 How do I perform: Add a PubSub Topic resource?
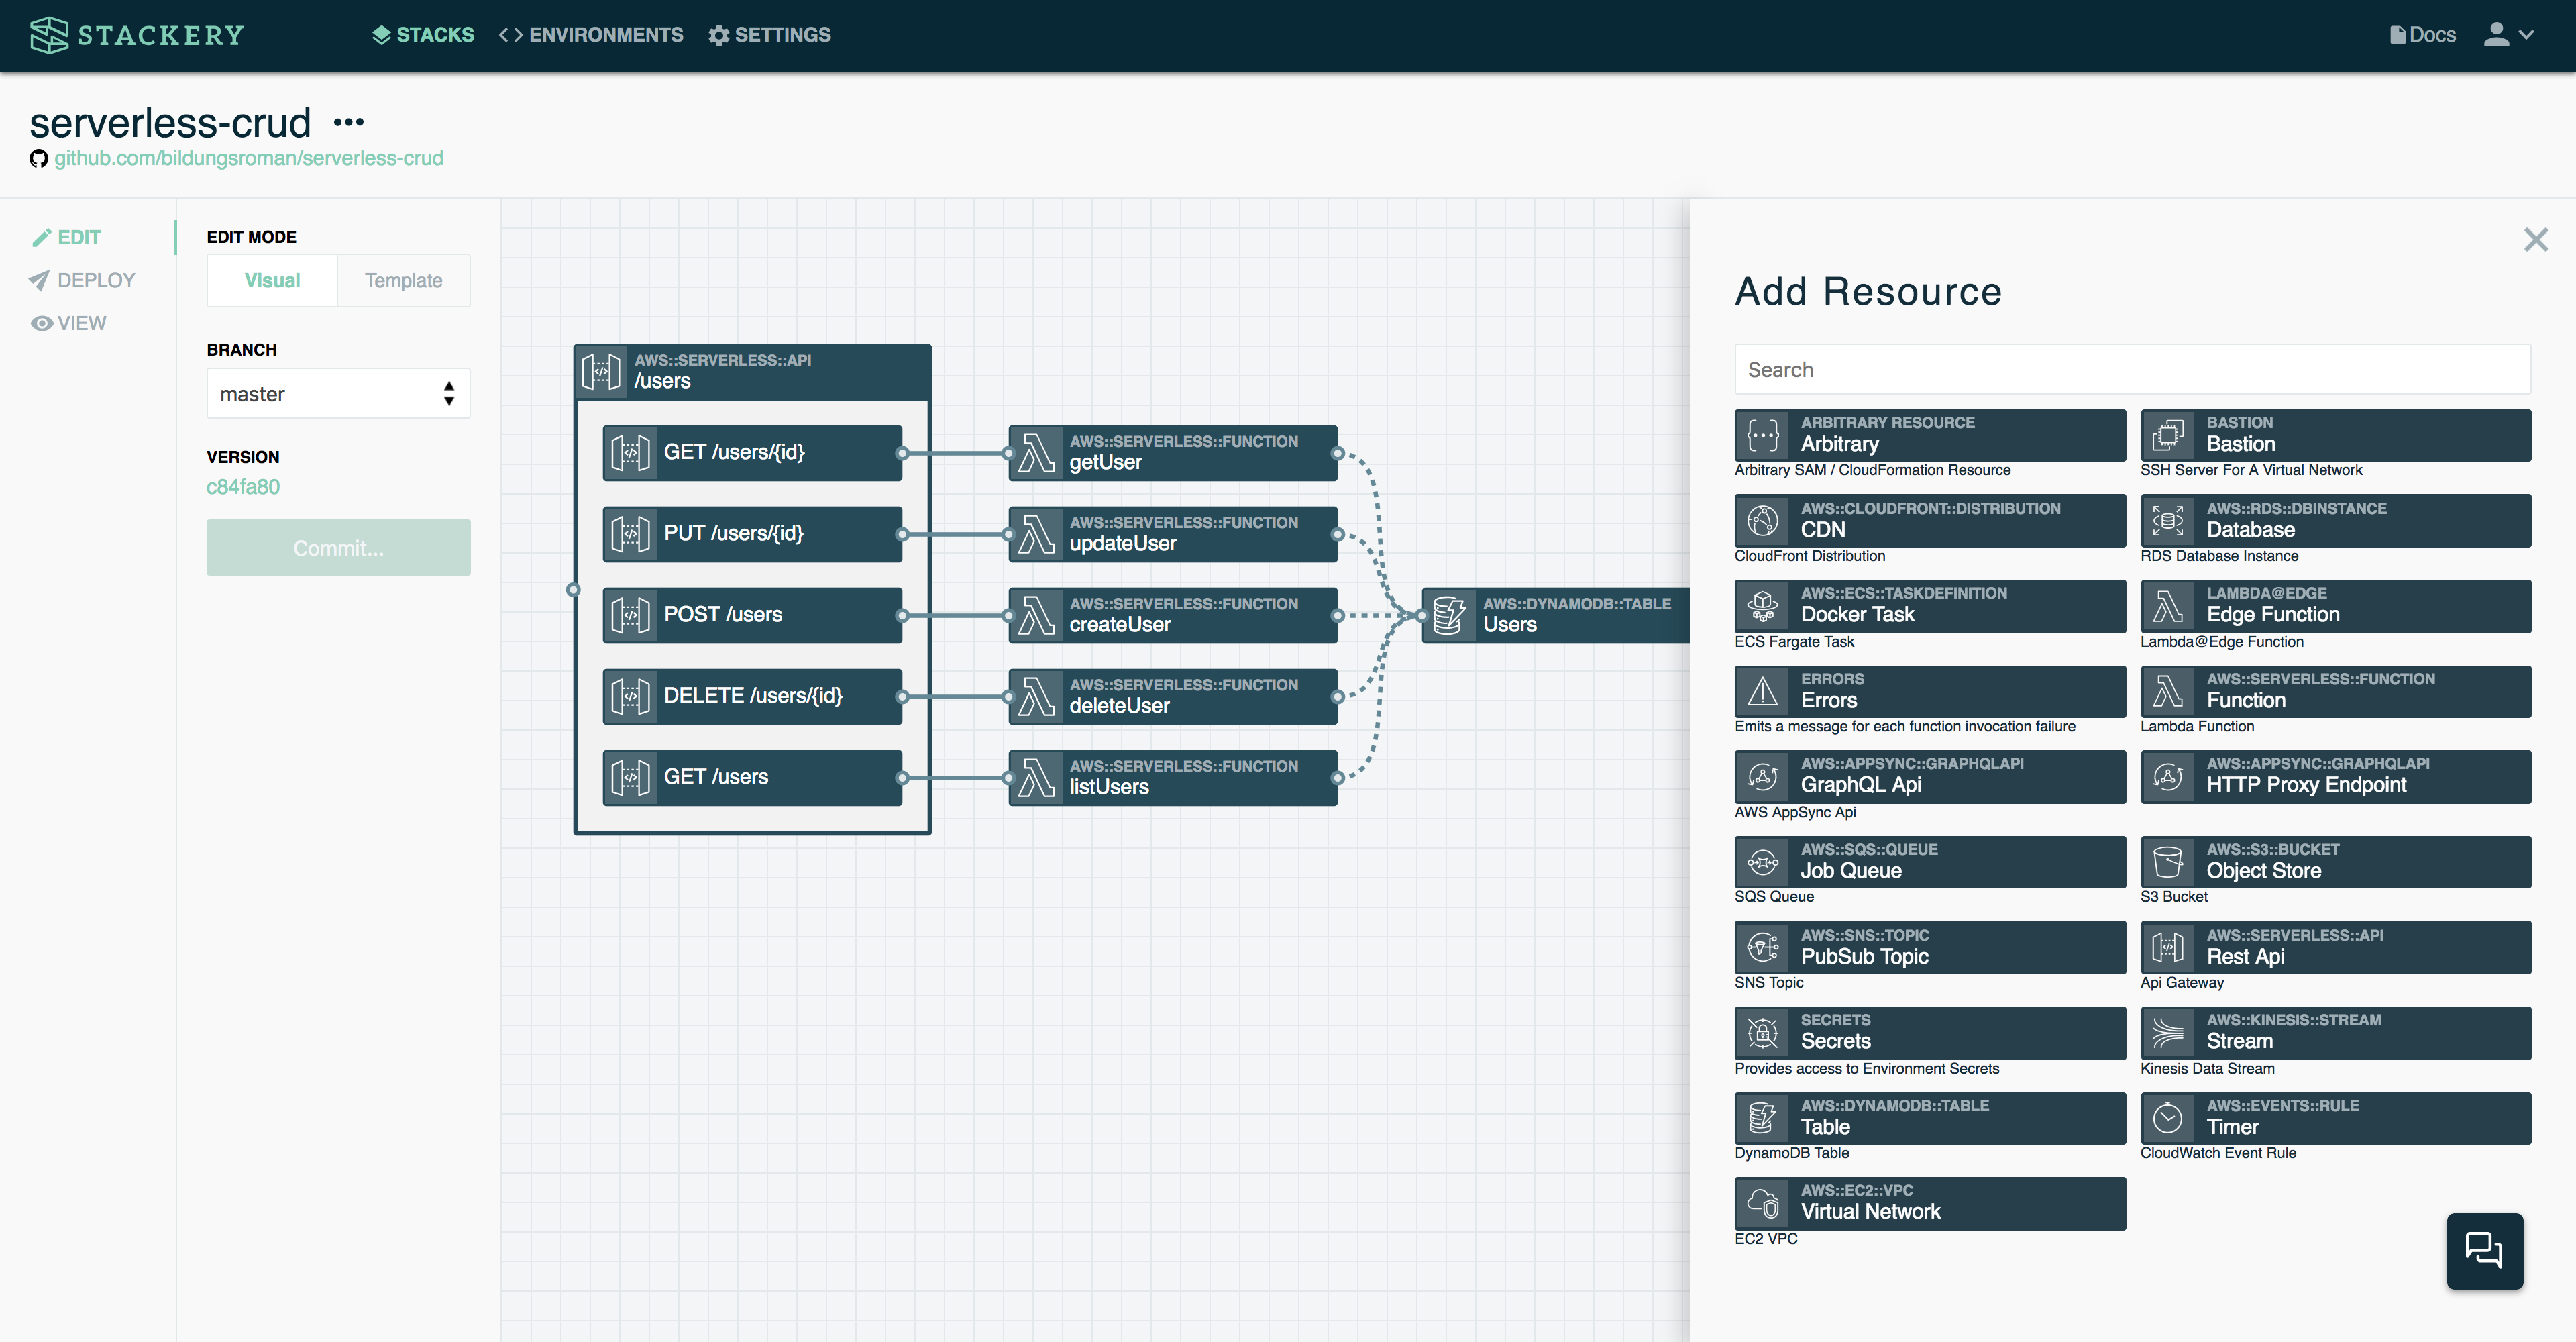pos(1930,947)
